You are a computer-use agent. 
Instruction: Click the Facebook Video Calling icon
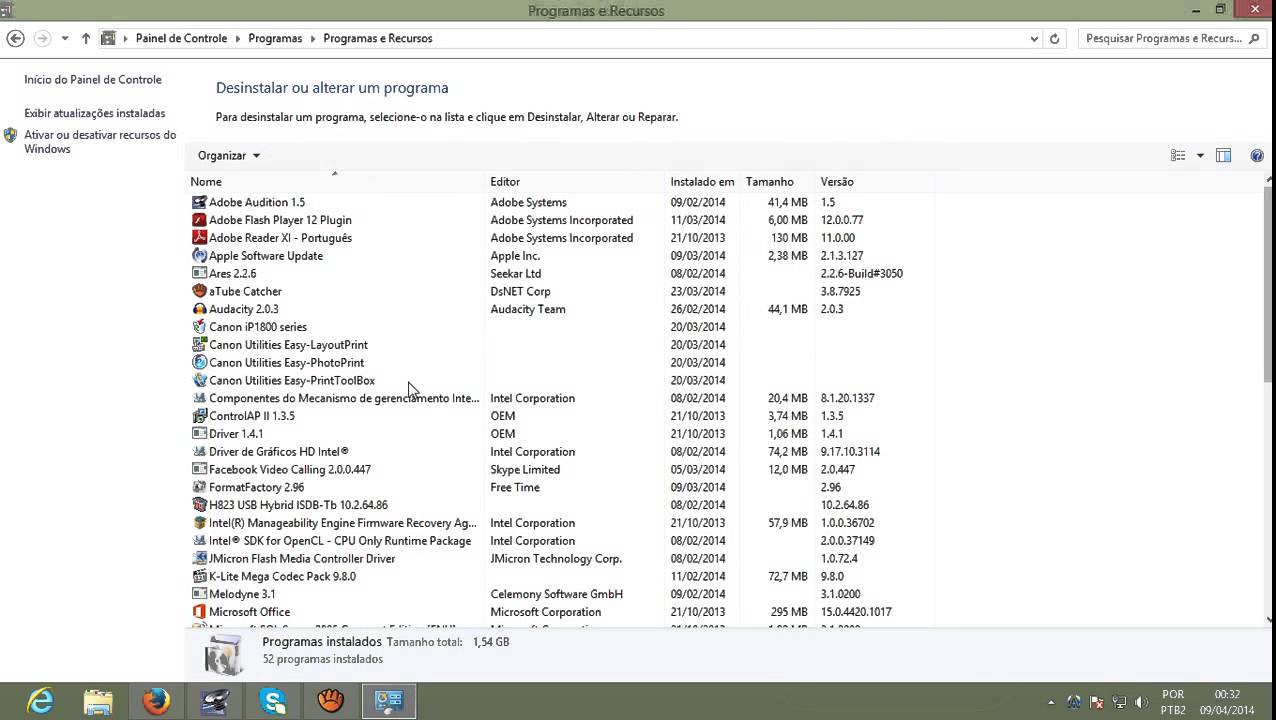point(199,469)
